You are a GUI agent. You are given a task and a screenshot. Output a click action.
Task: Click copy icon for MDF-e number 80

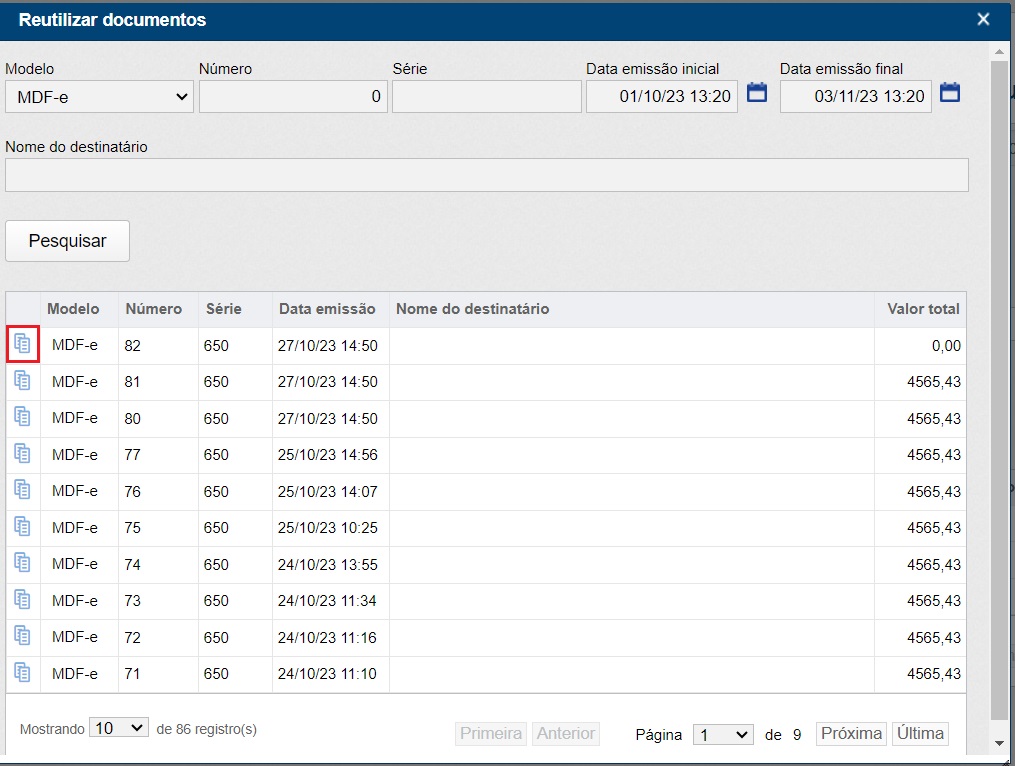(x=22, y=417)
